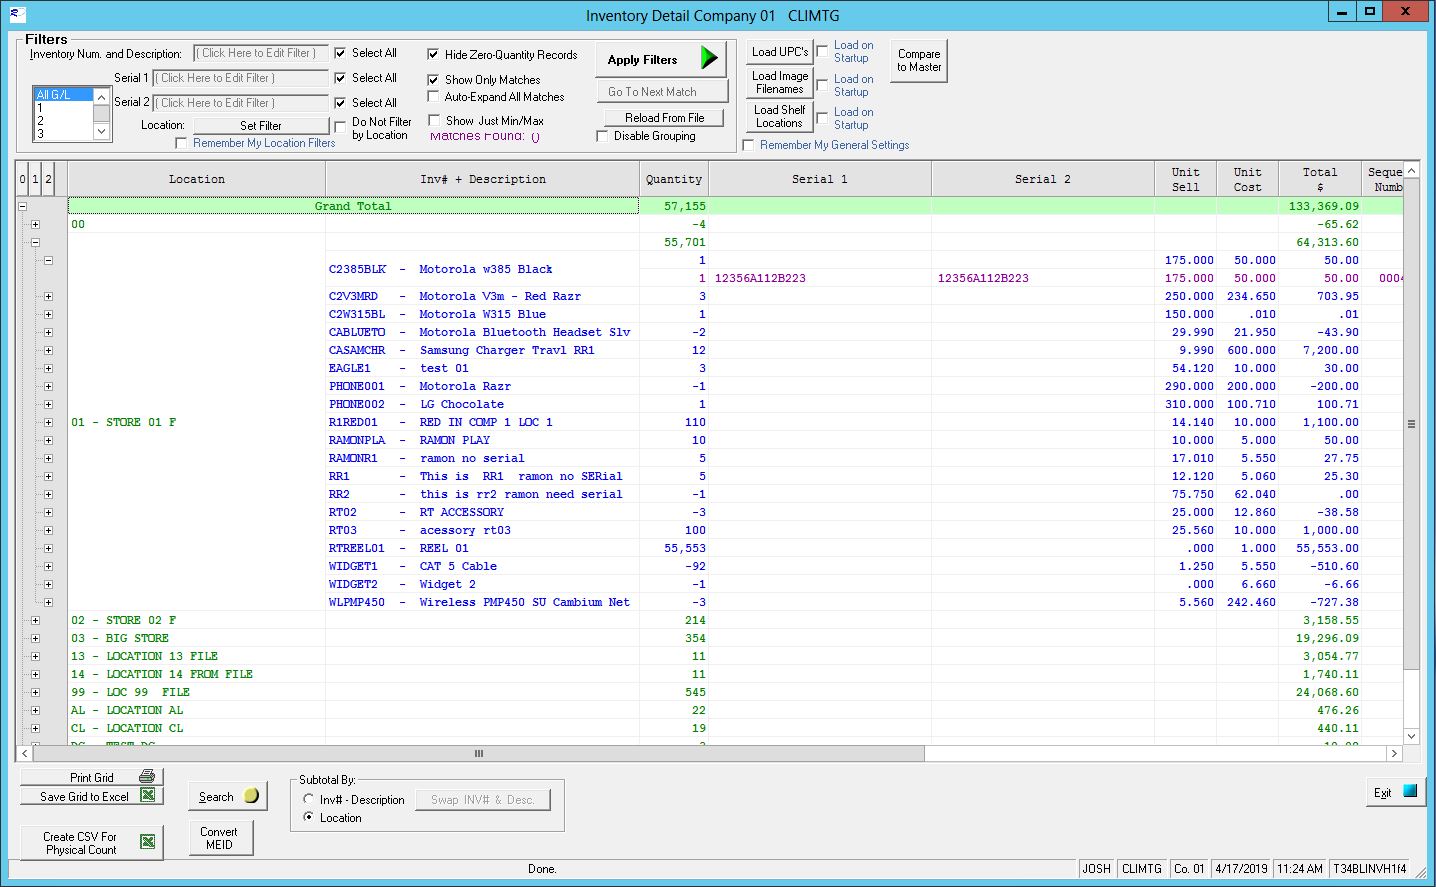
Task: Click the blue square icon on Exit
Action: [x=1410, y=791]
